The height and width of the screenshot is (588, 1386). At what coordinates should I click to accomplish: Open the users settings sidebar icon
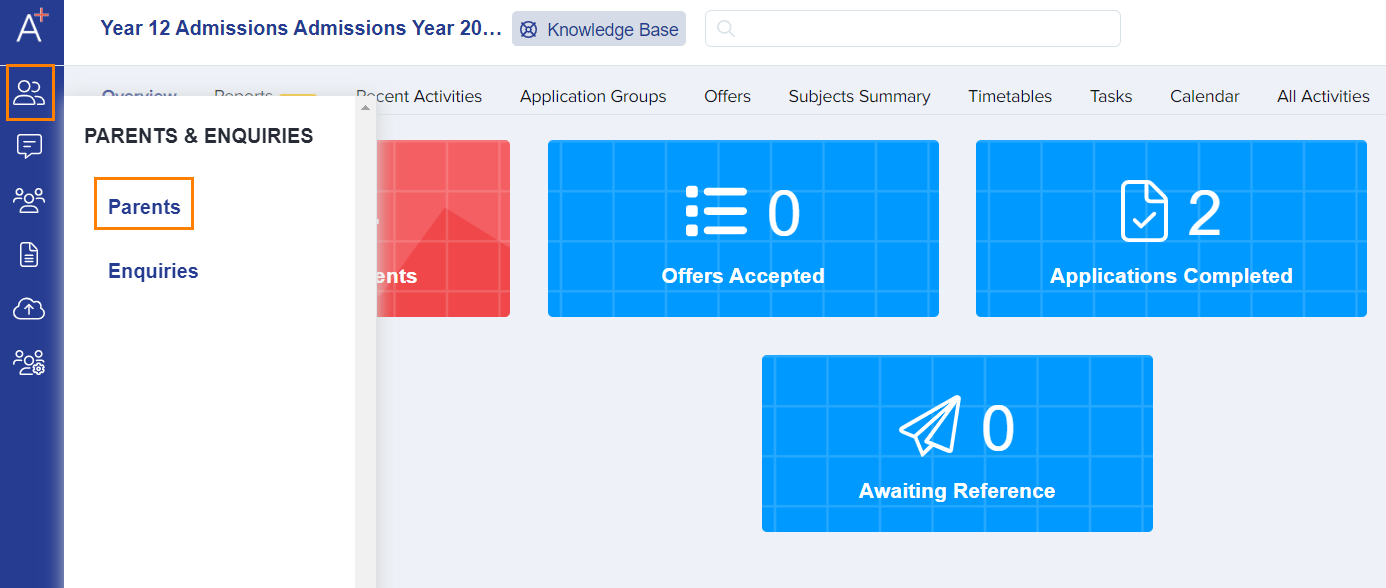click(30, 362)
